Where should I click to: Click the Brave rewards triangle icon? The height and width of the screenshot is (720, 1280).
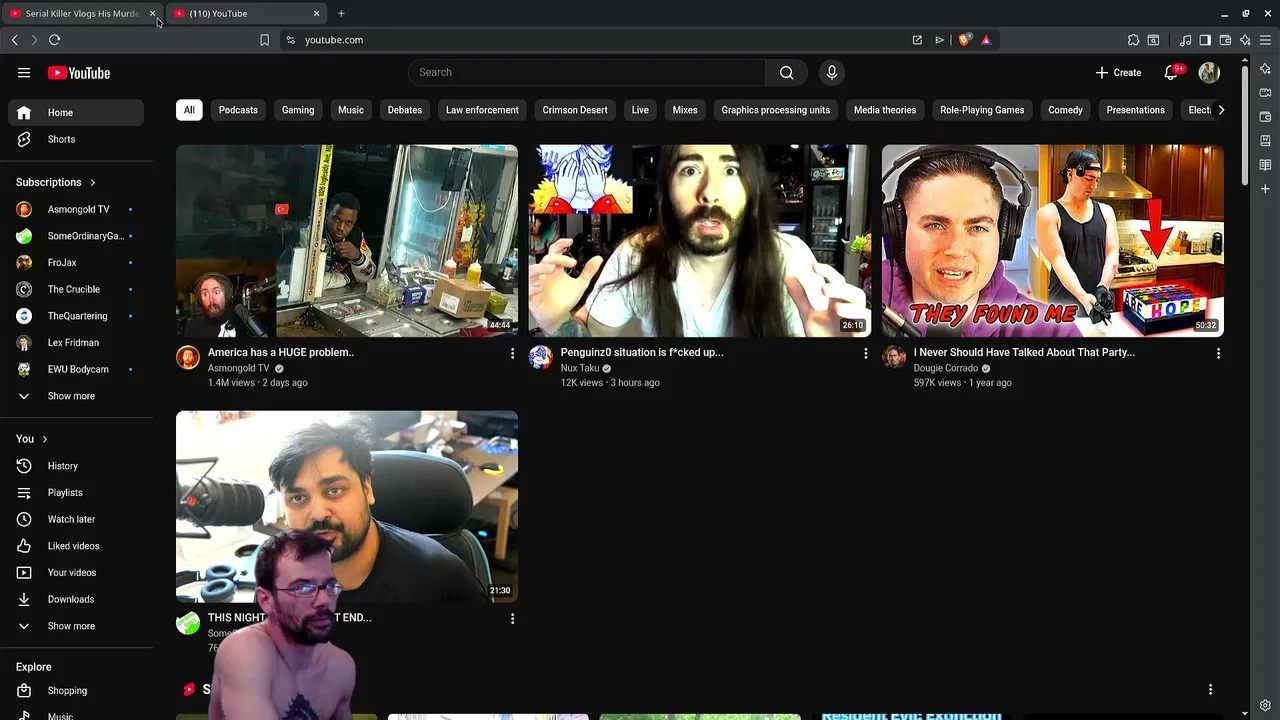coord(986,40)
